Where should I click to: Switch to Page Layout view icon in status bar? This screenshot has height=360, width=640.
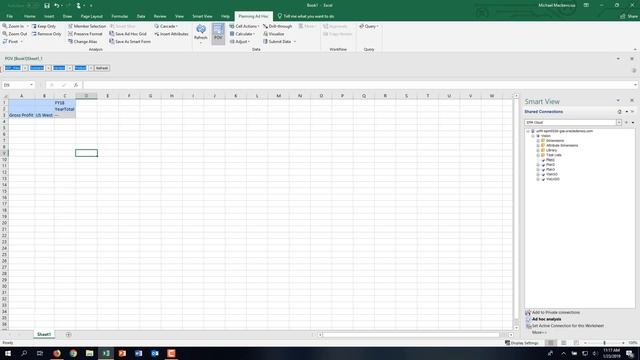pos(563,343)
